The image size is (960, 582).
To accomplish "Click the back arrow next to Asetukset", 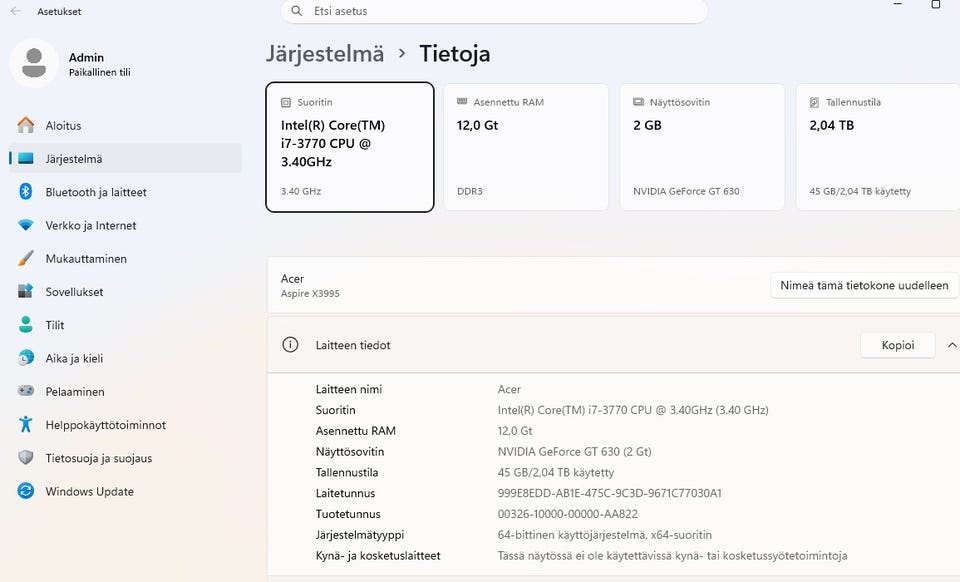I will (x=16, y=11).
